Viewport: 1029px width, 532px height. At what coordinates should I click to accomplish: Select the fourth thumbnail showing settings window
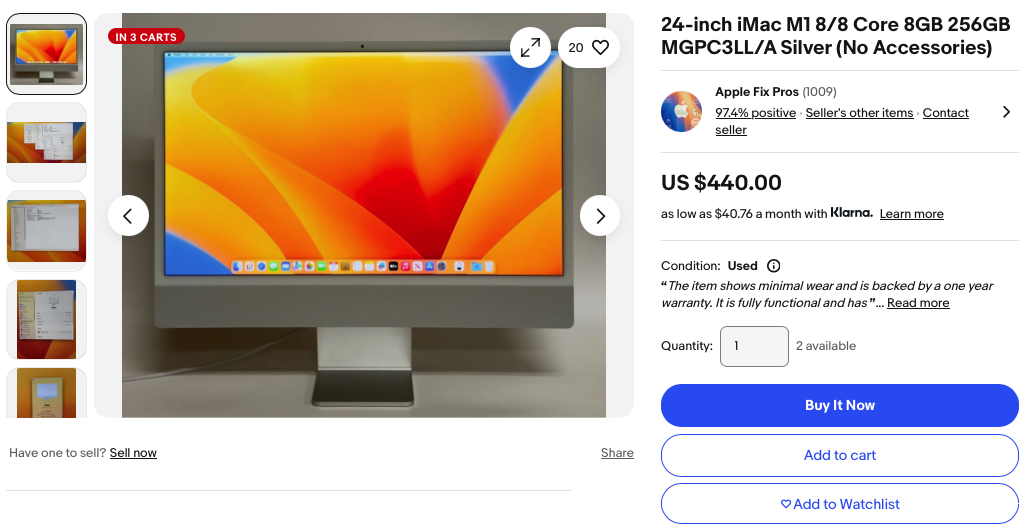[x=47, y=319]
